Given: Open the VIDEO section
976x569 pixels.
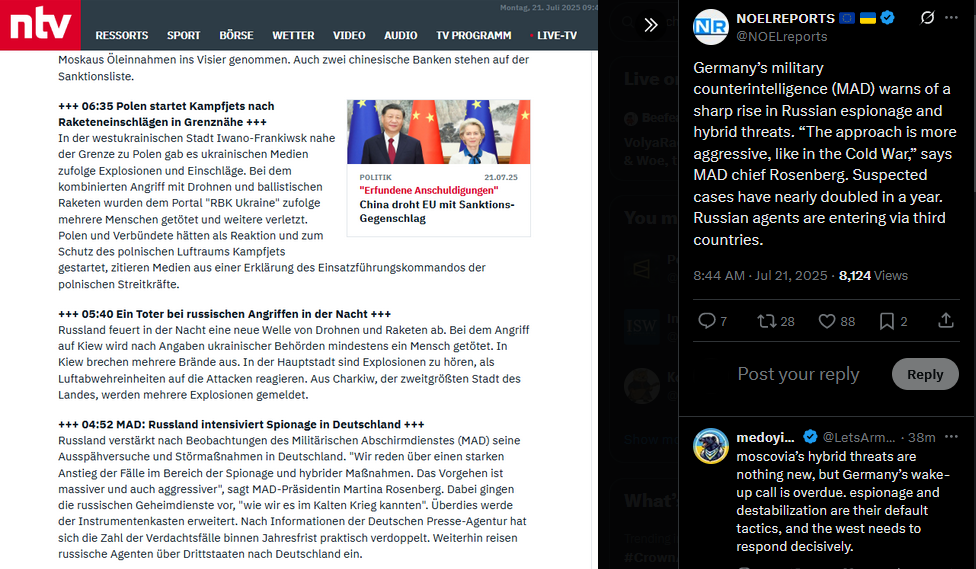Looking at the screenshot, I should click(349, 35).
